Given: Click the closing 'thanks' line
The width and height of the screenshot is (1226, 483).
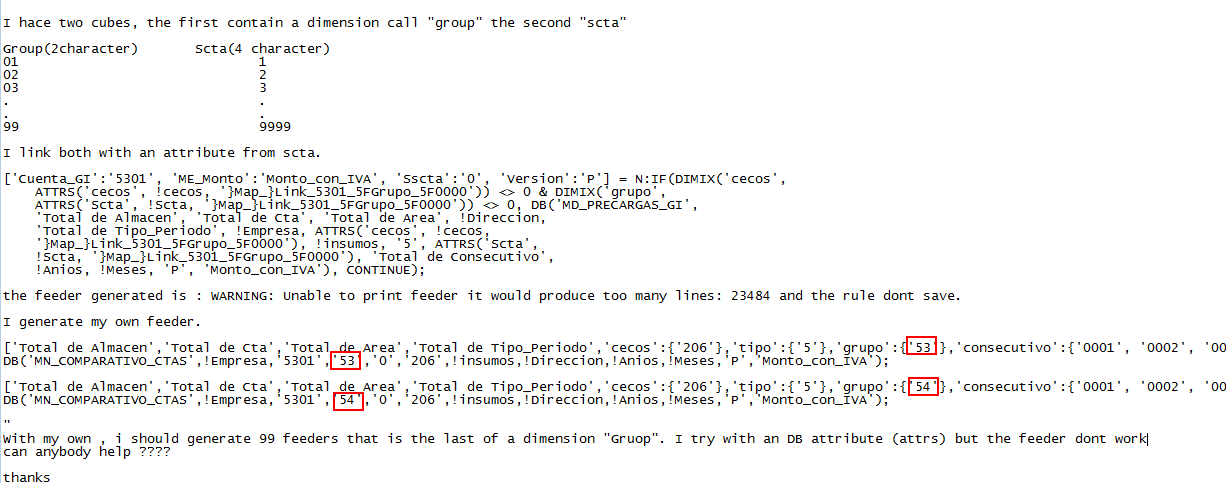Looking at the screenshot, I should pyautogui.click(x=27, y=478).
